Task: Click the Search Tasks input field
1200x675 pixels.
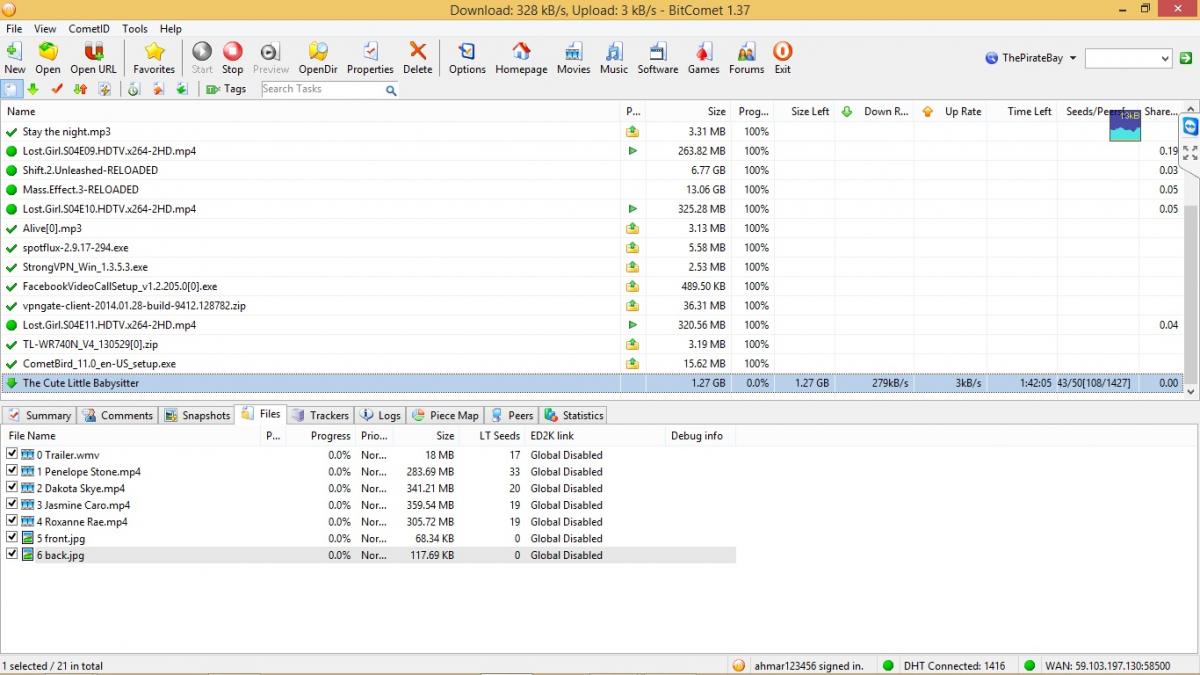Action: [x=322, y=89]
